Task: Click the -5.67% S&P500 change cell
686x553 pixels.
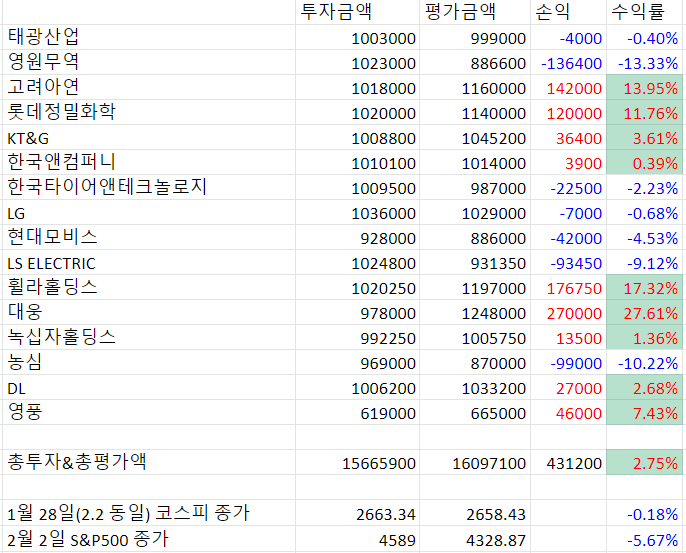Action: click(x=644, y=539)
